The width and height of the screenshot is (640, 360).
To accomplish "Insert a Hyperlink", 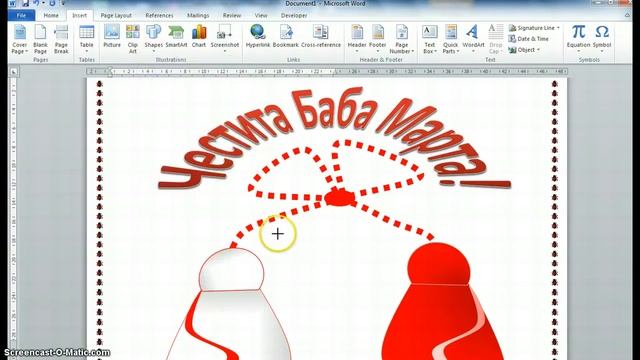I will (258, 37).
